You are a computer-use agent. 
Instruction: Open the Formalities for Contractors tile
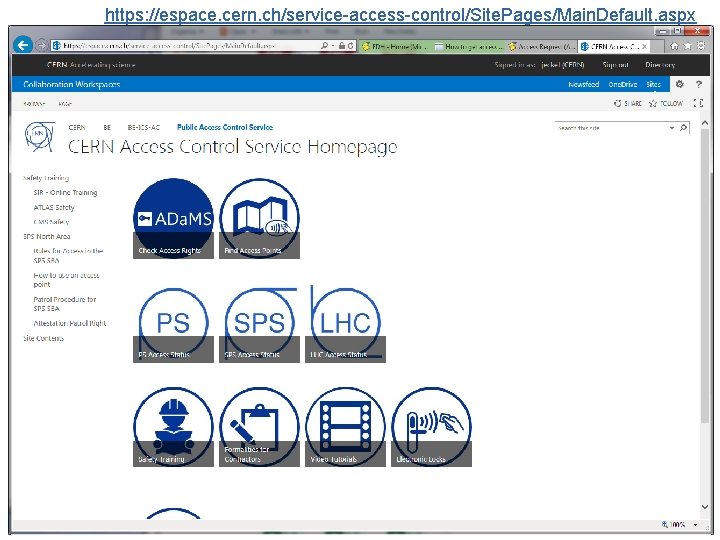pyautogui.click(x=259, y=427)
